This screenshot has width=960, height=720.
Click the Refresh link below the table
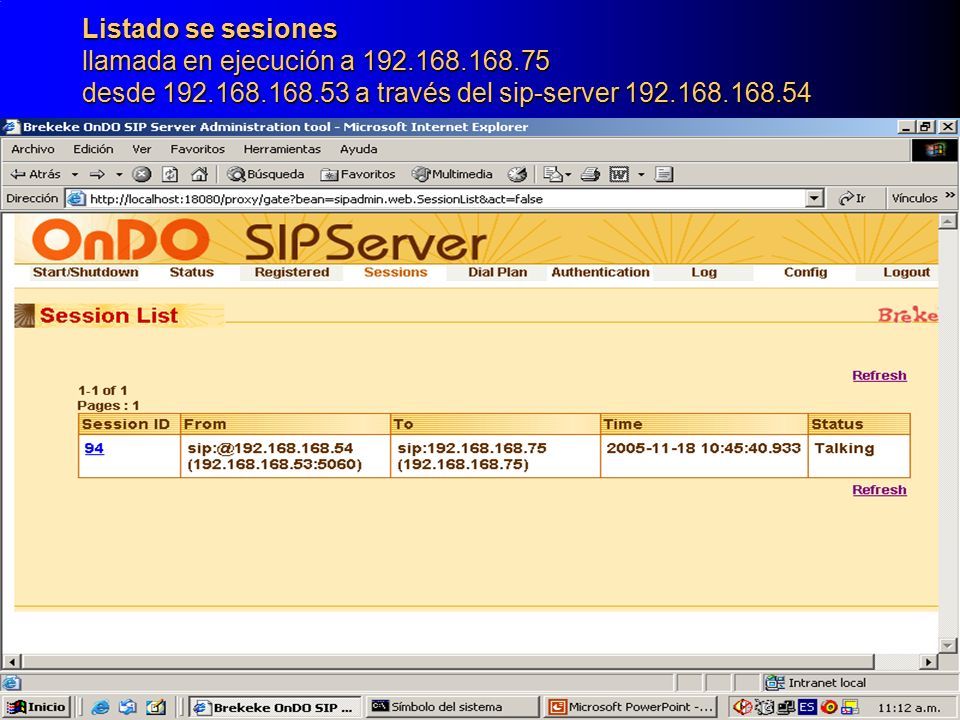(879, 490)
